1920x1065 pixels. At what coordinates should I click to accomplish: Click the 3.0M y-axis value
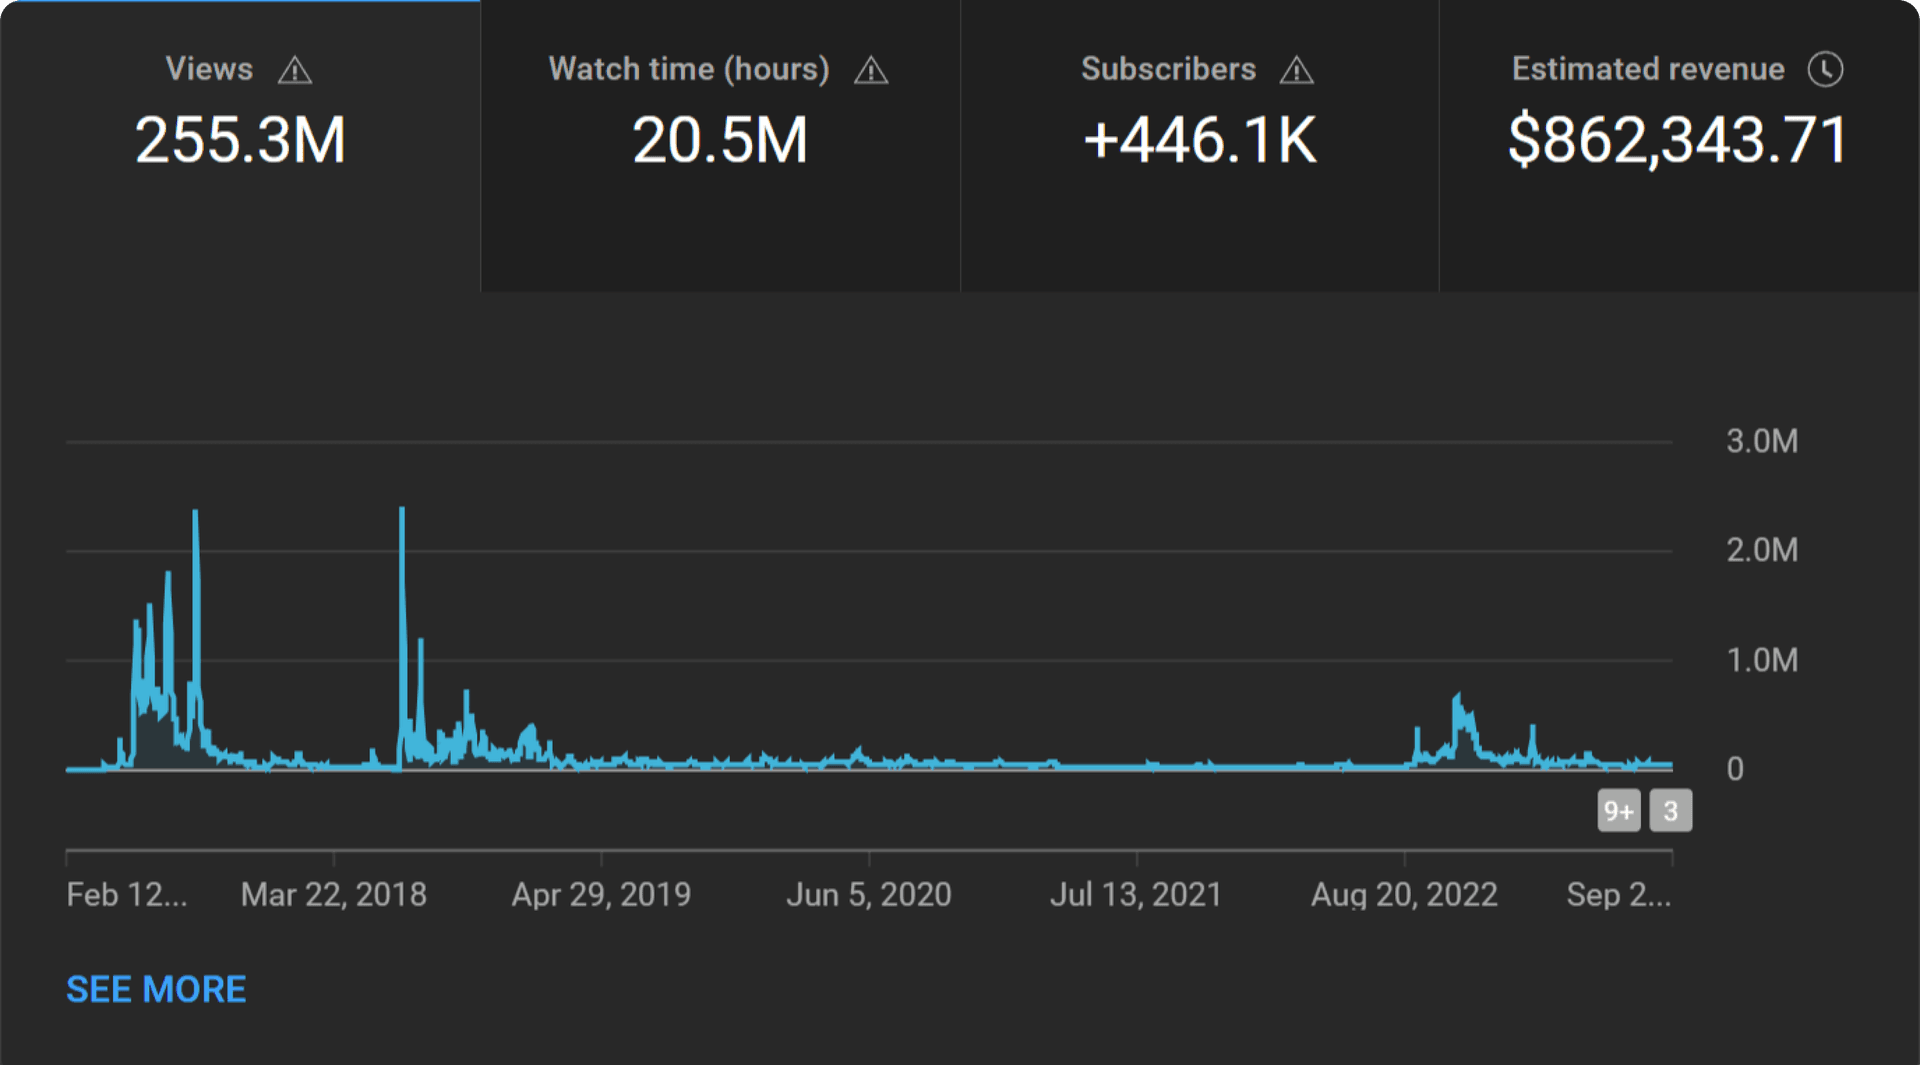1762,441
